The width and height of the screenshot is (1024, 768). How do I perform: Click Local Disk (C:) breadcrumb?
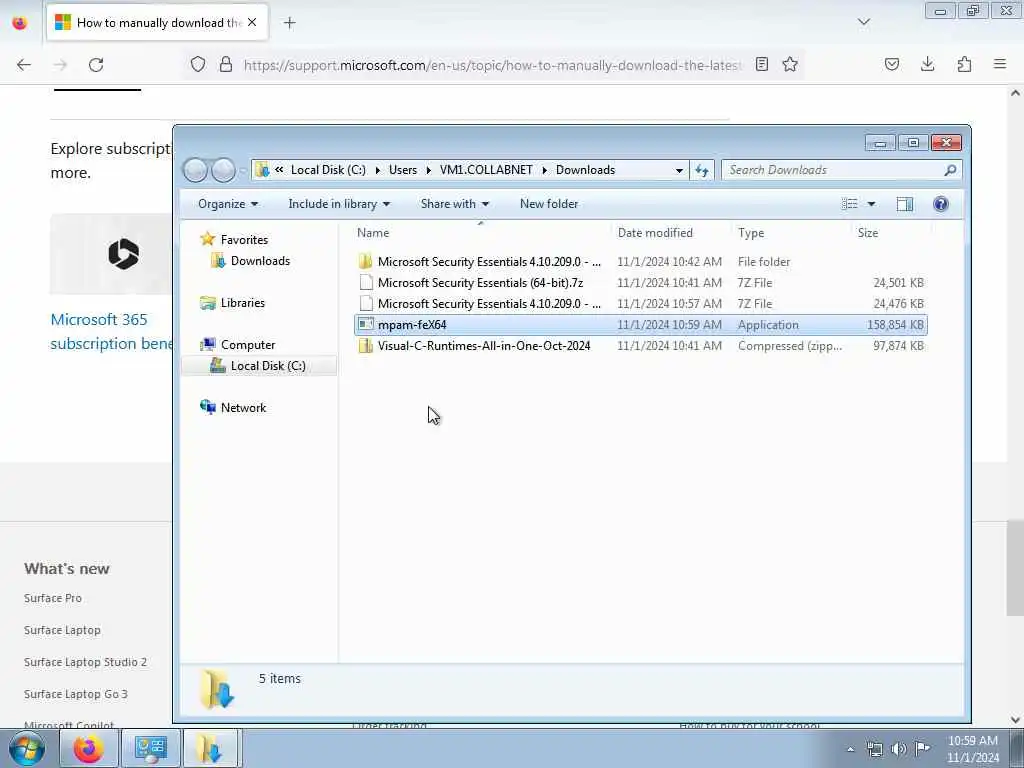pyautogui.click(x=328, y=170)
